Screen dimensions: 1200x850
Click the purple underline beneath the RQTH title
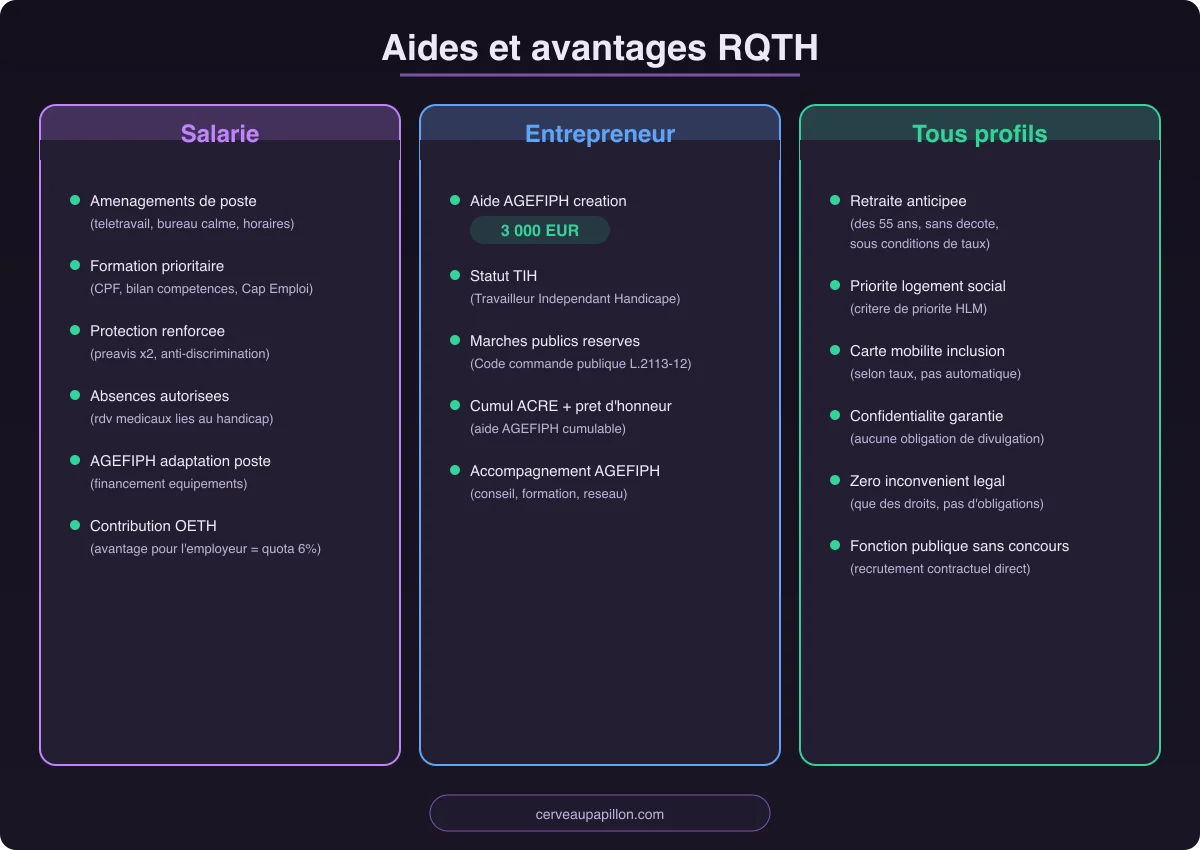(600, 73)
